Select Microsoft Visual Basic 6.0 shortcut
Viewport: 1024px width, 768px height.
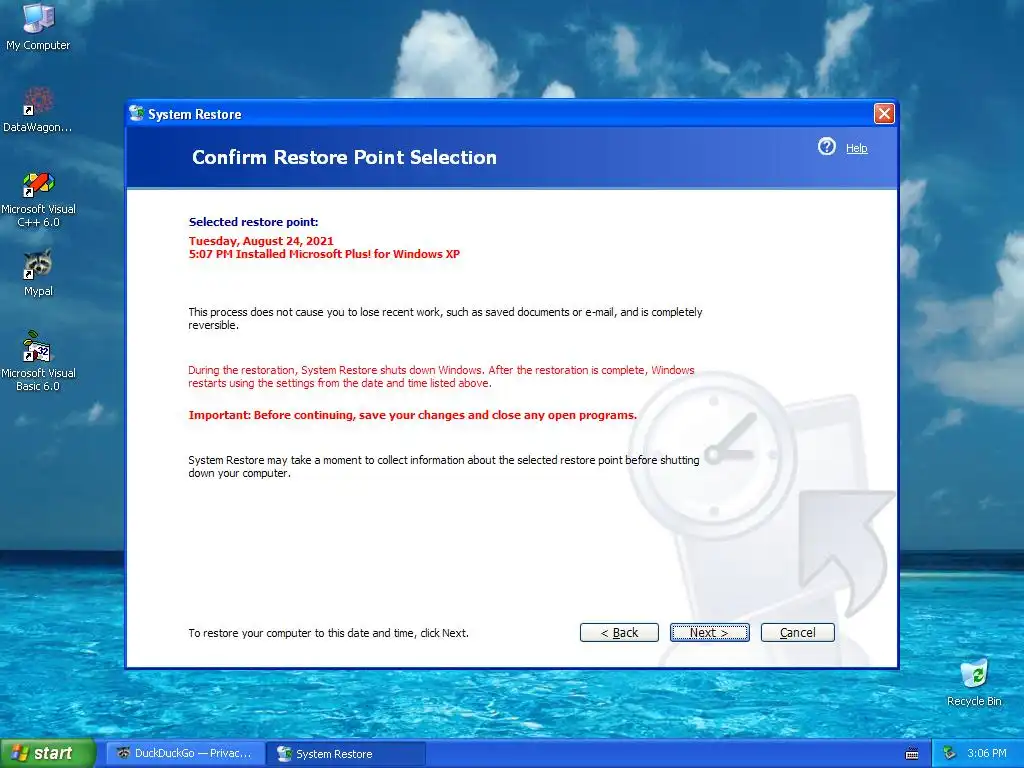pyautogui.click(x=38, y=361)
